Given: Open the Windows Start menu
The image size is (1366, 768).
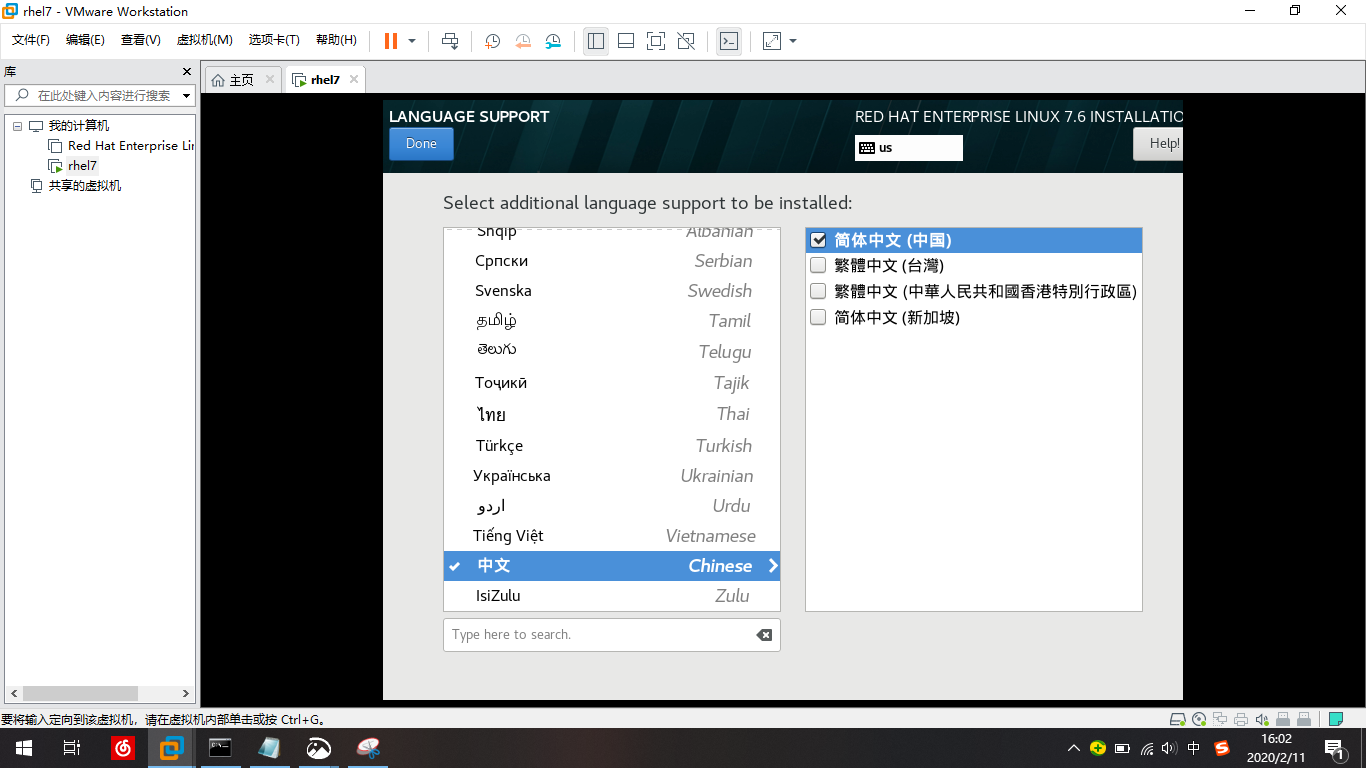Looking at the screenshot, I should (x=24, y=747).
